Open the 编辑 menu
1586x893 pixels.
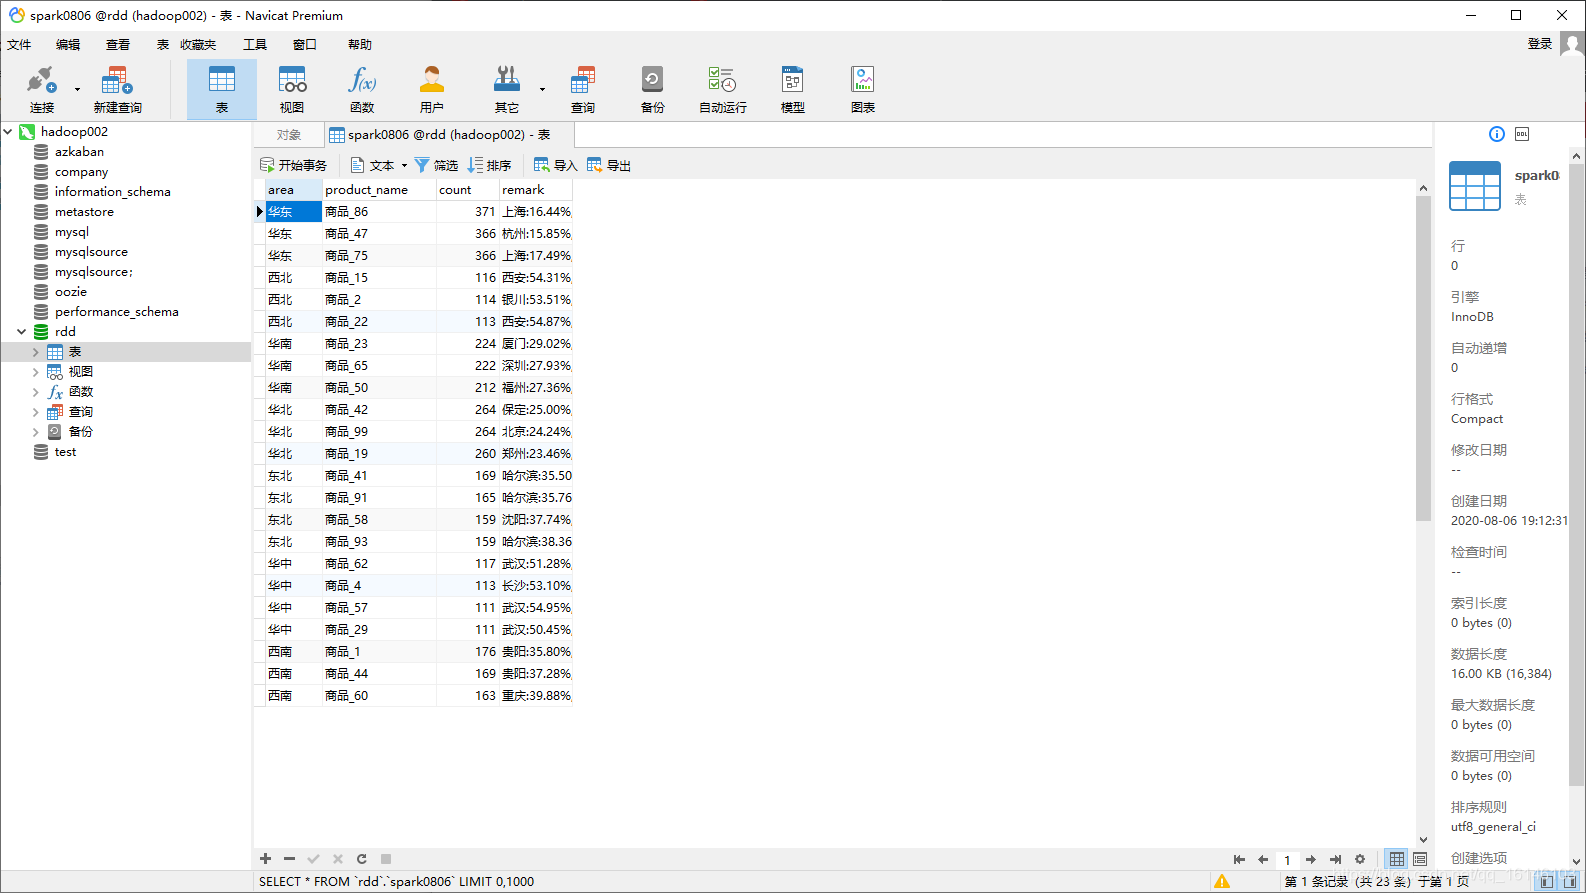(x=68, y=44)
